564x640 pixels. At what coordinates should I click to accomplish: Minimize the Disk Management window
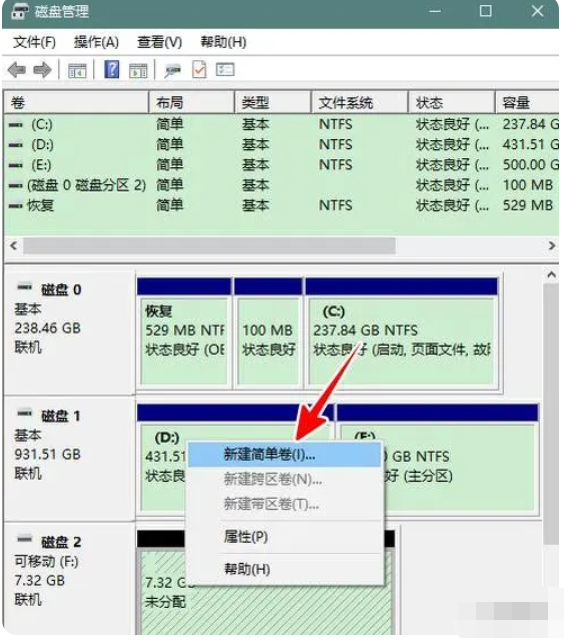[x=435, y=11]
